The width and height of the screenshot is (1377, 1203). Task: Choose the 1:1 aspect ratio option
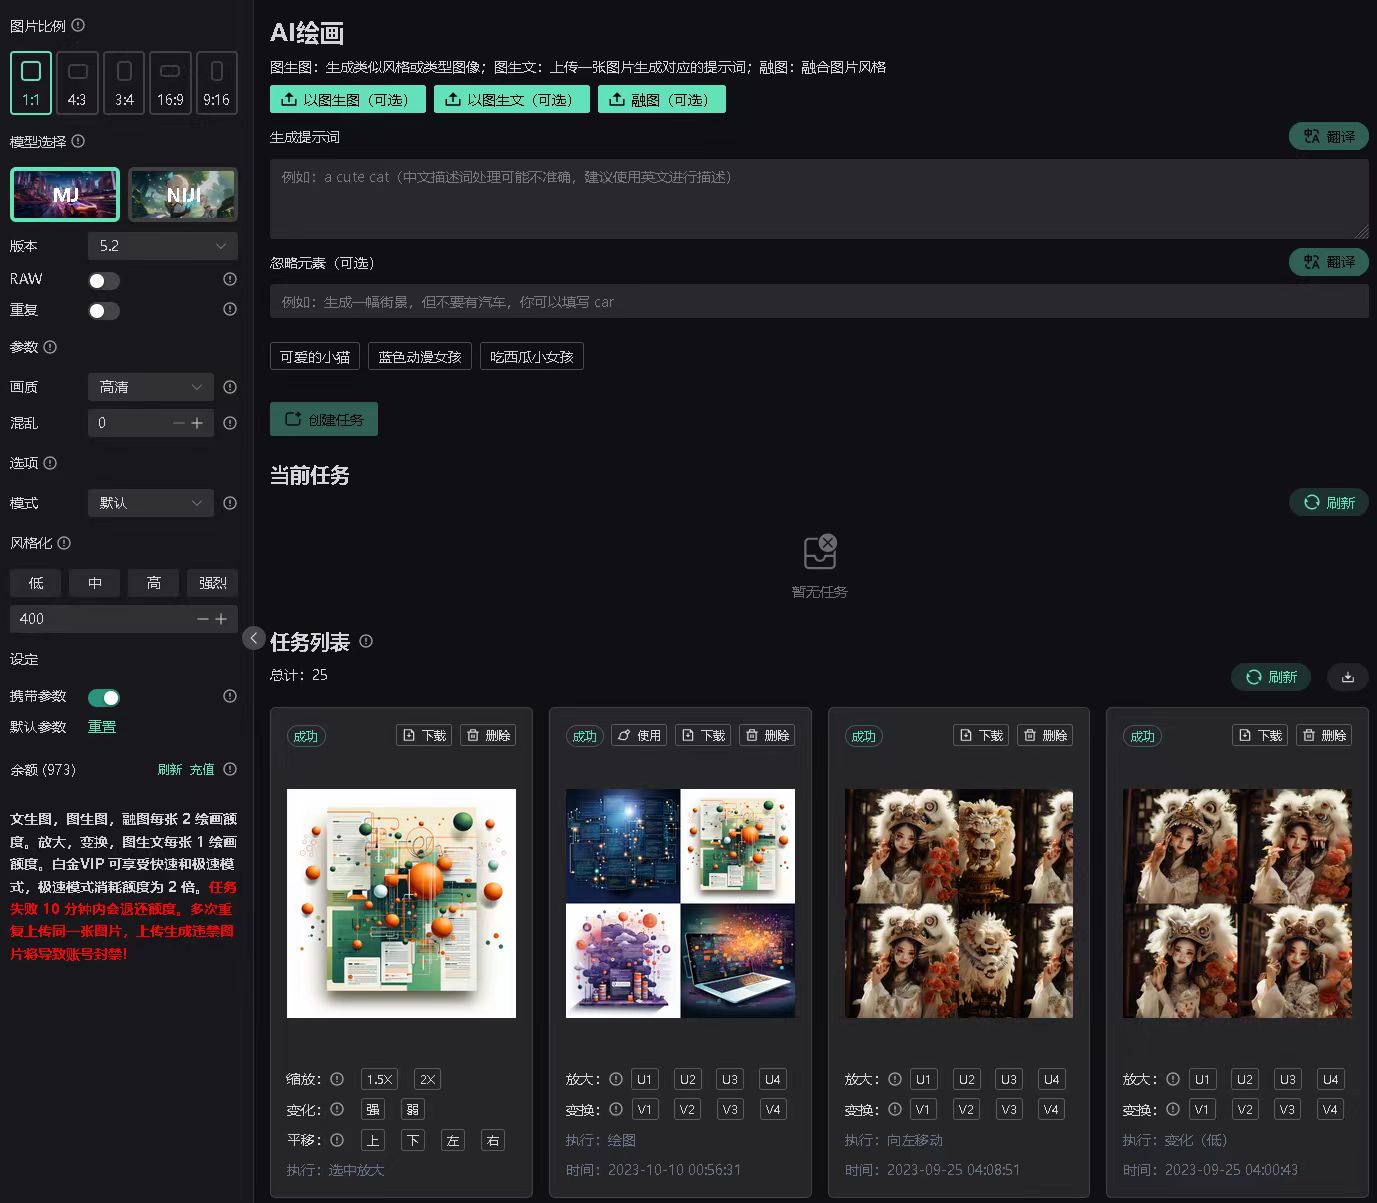click(x=31, y=82)
